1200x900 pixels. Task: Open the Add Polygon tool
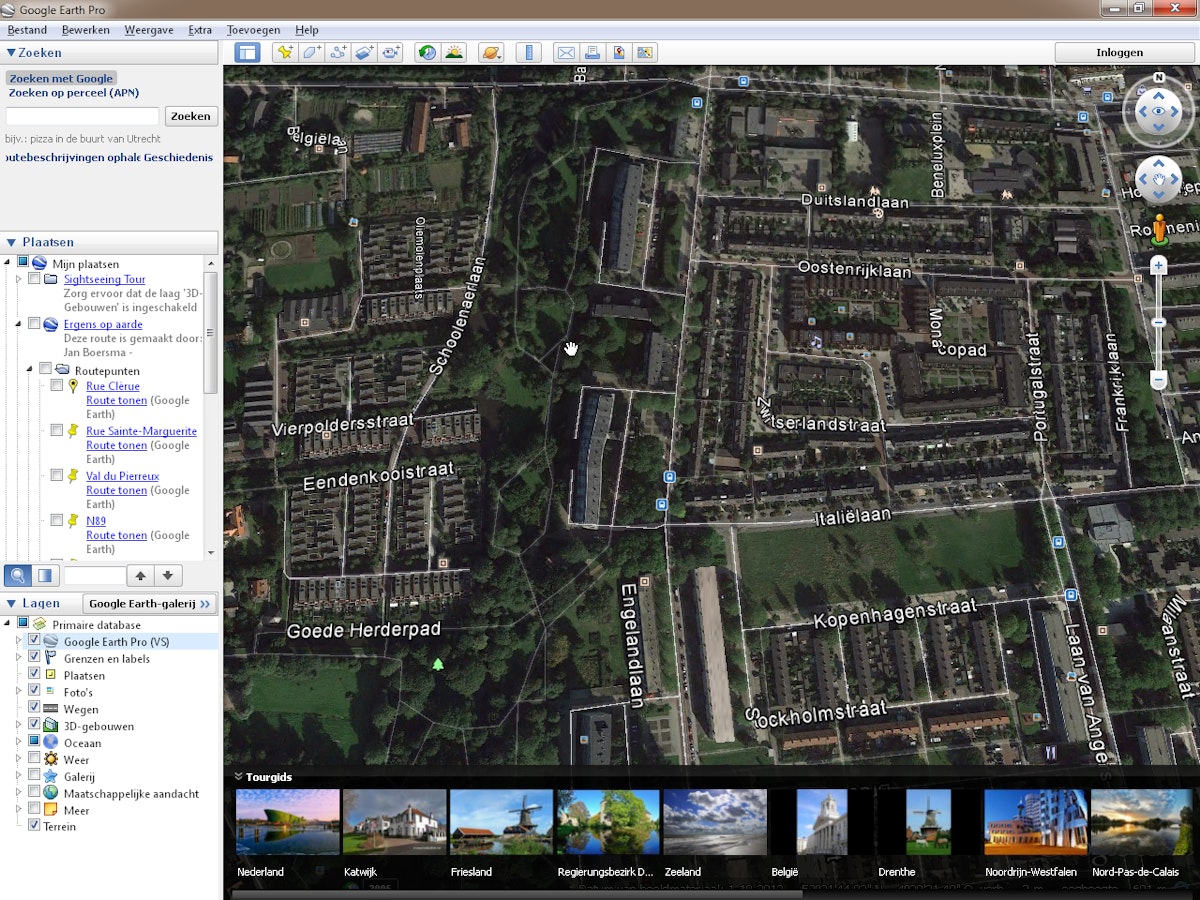(x=311, y=52)
